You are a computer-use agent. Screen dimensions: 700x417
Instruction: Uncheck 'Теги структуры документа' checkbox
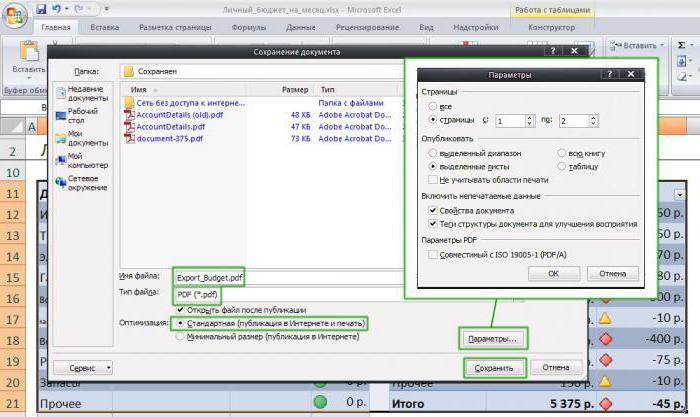point(432,224)
